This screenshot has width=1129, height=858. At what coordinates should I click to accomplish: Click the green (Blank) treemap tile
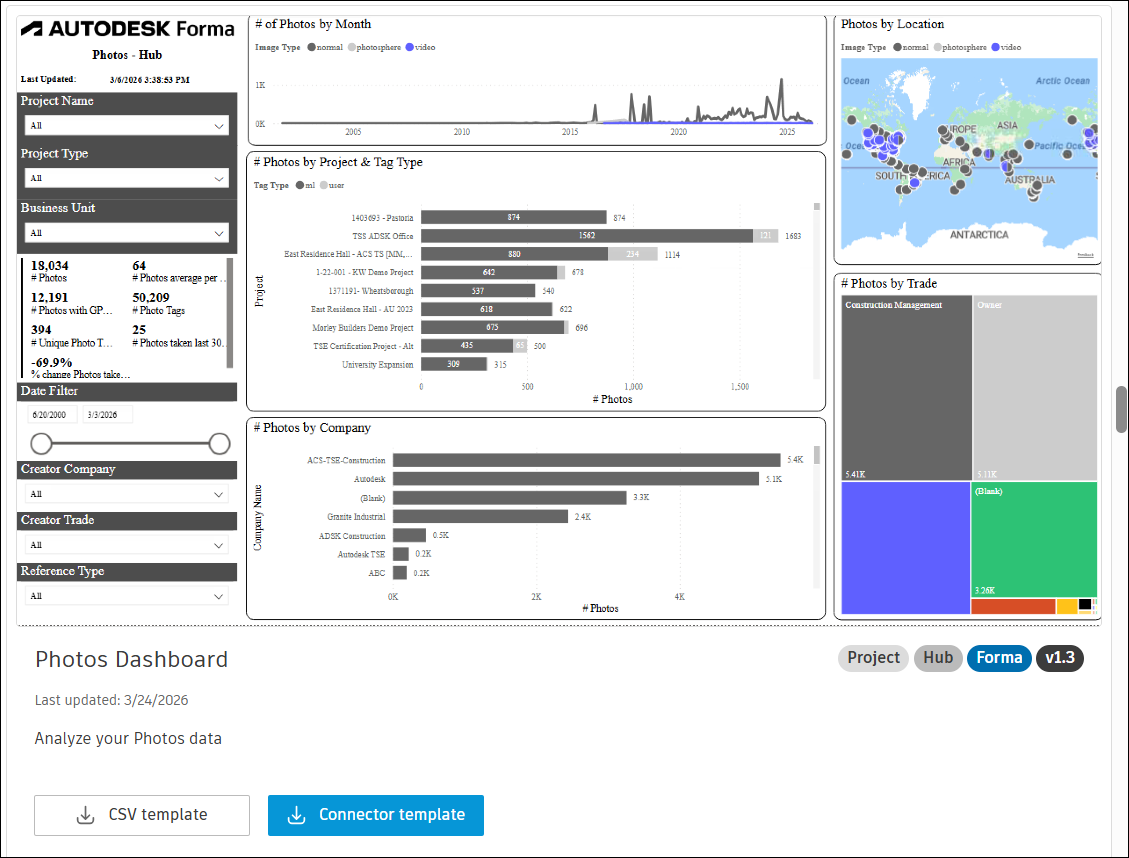1034,539
